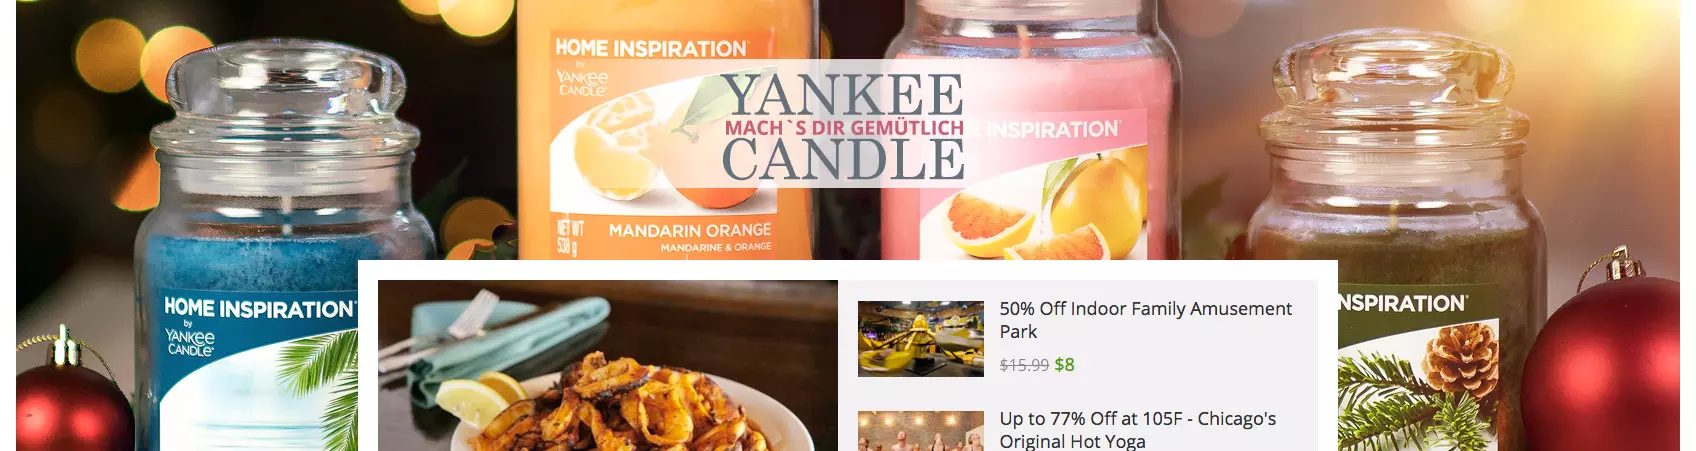This screenshot has height=451, width=1696.
Task: Click the crossed-out $15.99 original price
Action: pos(1024,365)
